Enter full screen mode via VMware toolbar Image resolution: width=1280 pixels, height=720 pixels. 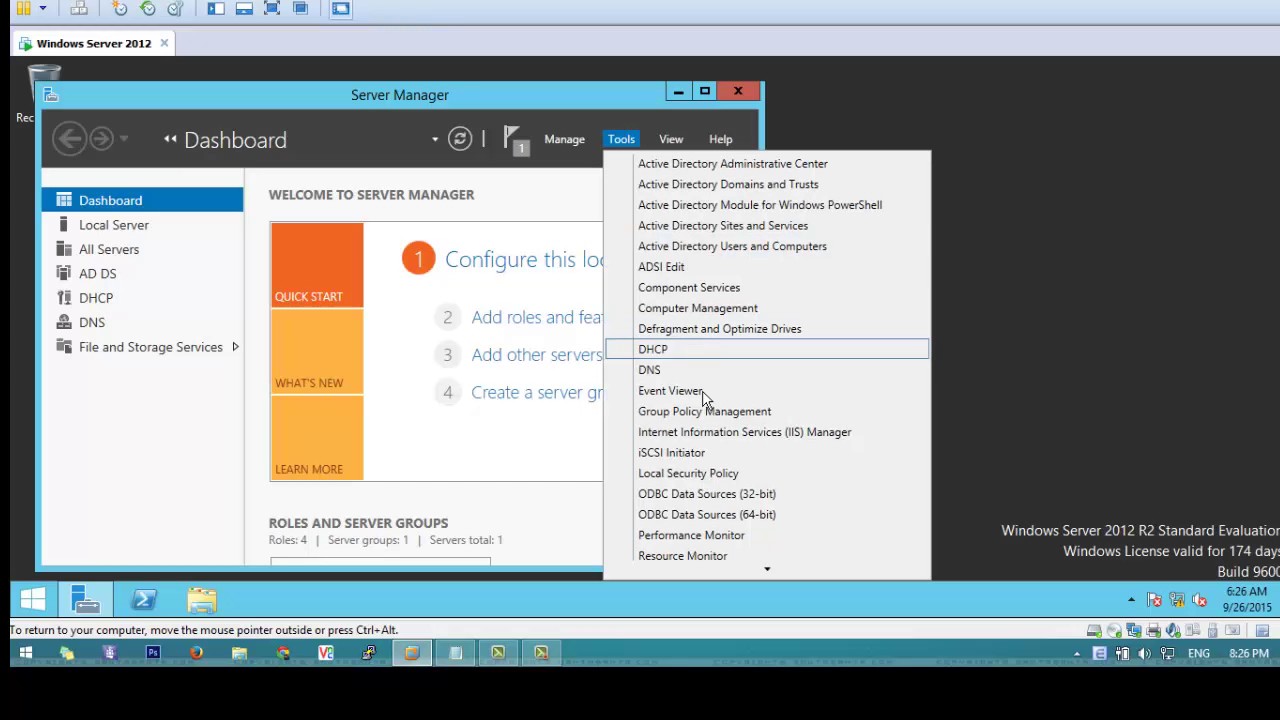pos(272,8)
